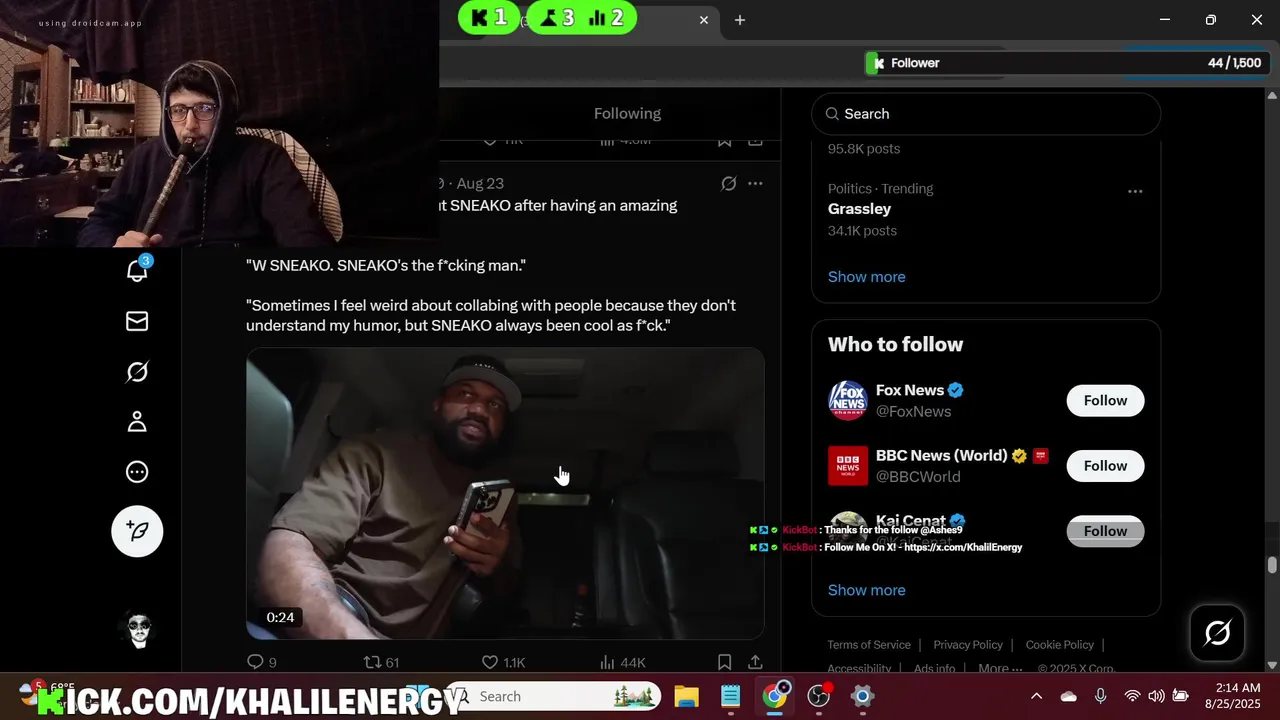
Task: Open Notepad from the taskbar
Action: click(730, 696)
